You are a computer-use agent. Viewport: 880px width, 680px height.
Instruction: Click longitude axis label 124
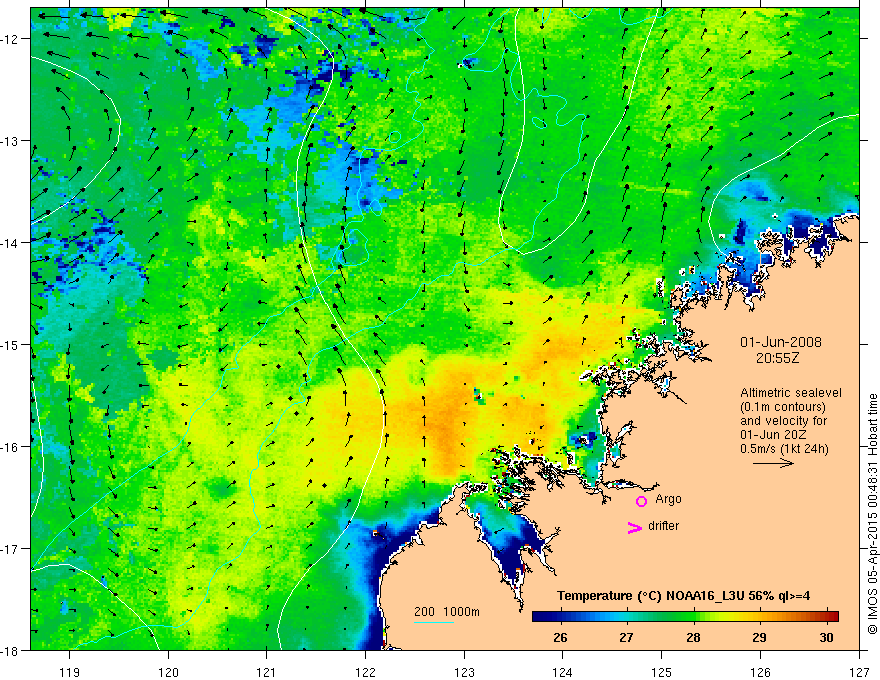[x=563, y=672]
